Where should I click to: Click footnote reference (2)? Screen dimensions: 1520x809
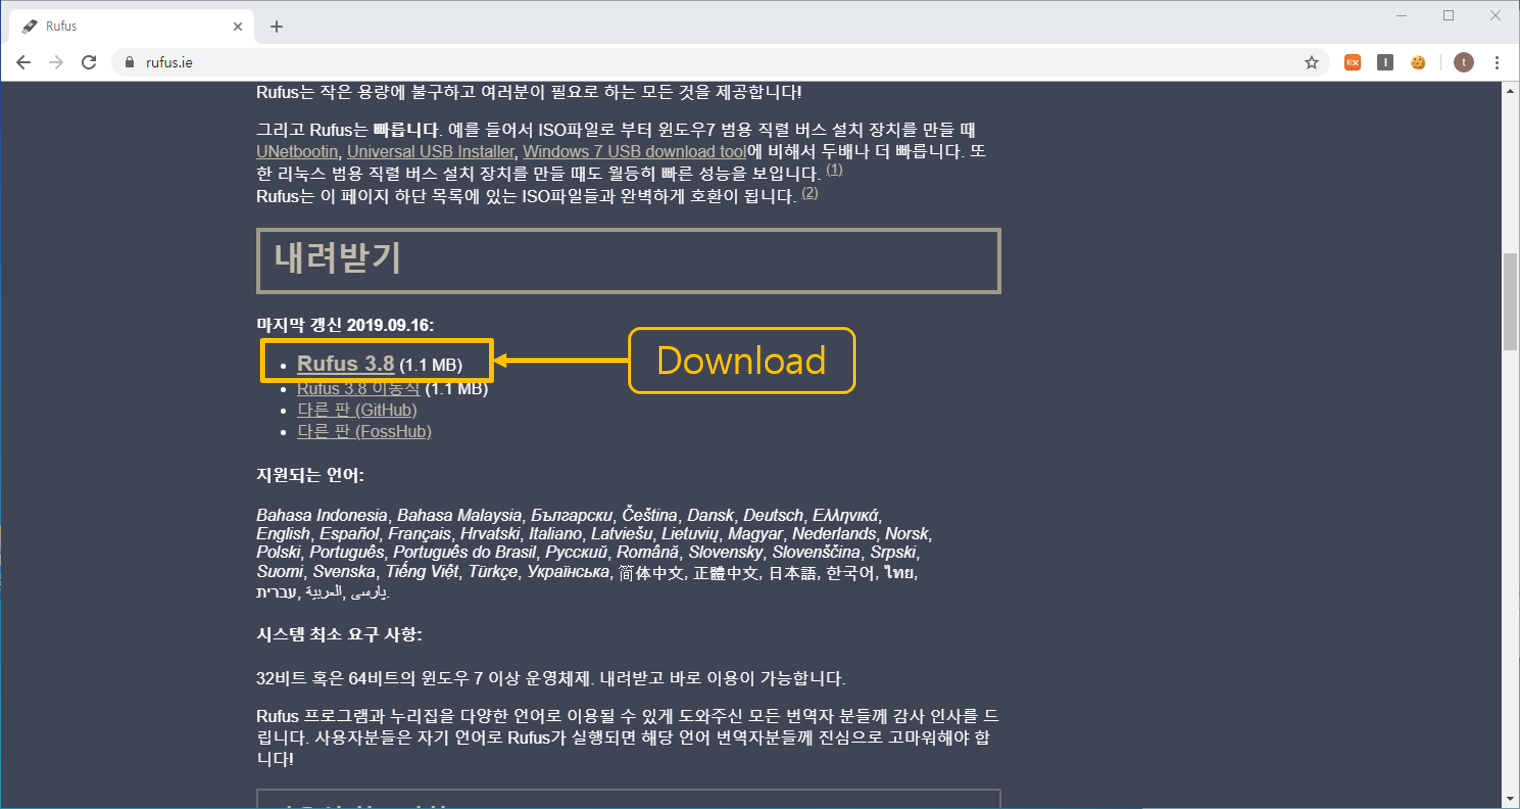pyautogui.click(x=810, y=193)
